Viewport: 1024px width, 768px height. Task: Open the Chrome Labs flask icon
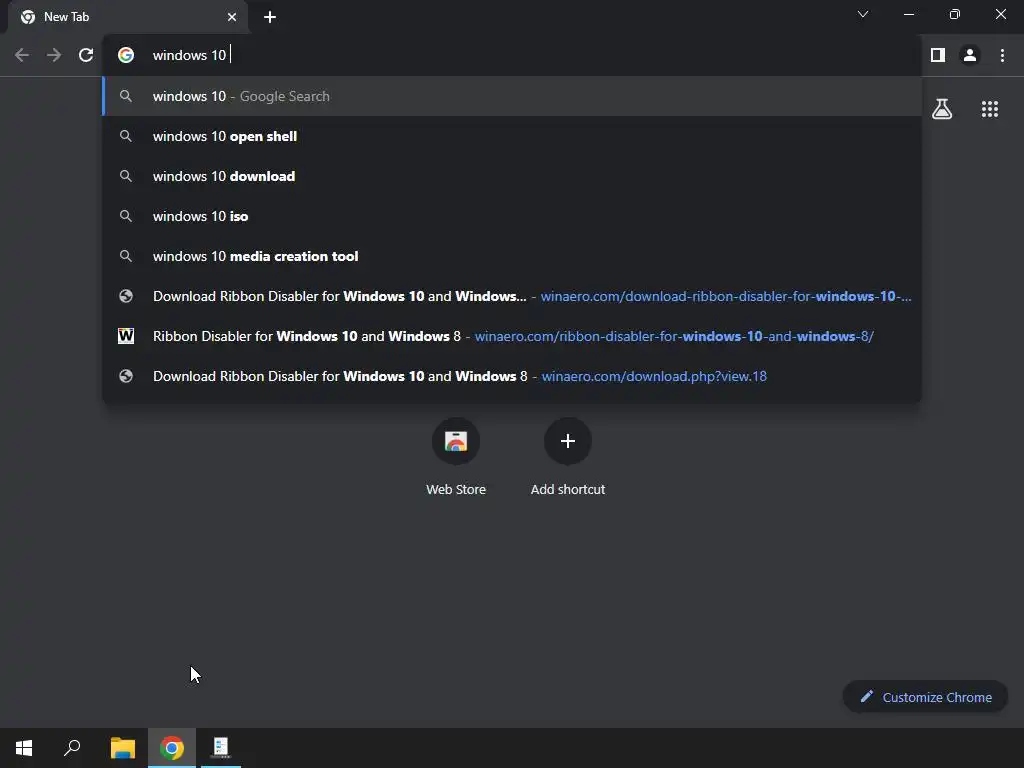942,108
